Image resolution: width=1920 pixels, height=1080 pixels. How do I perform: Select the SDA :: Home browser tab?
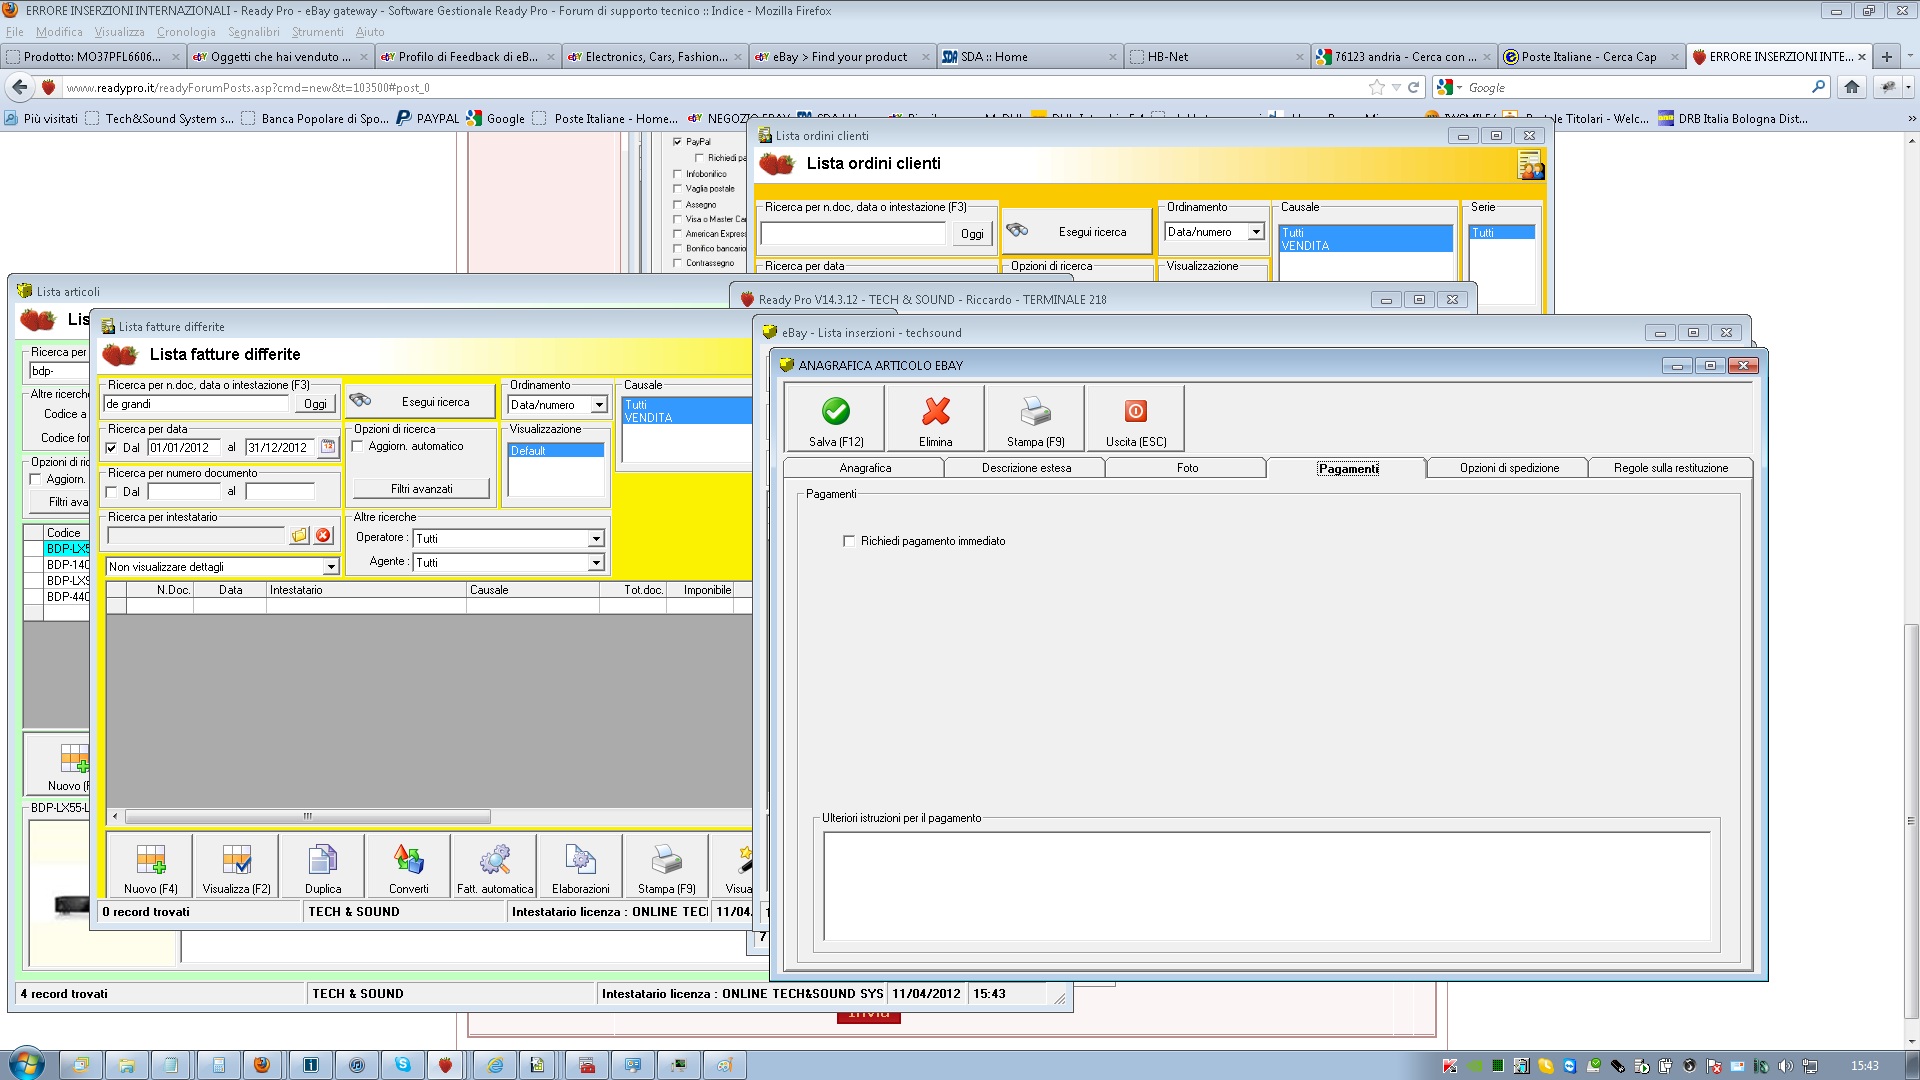pos(1029,57)
